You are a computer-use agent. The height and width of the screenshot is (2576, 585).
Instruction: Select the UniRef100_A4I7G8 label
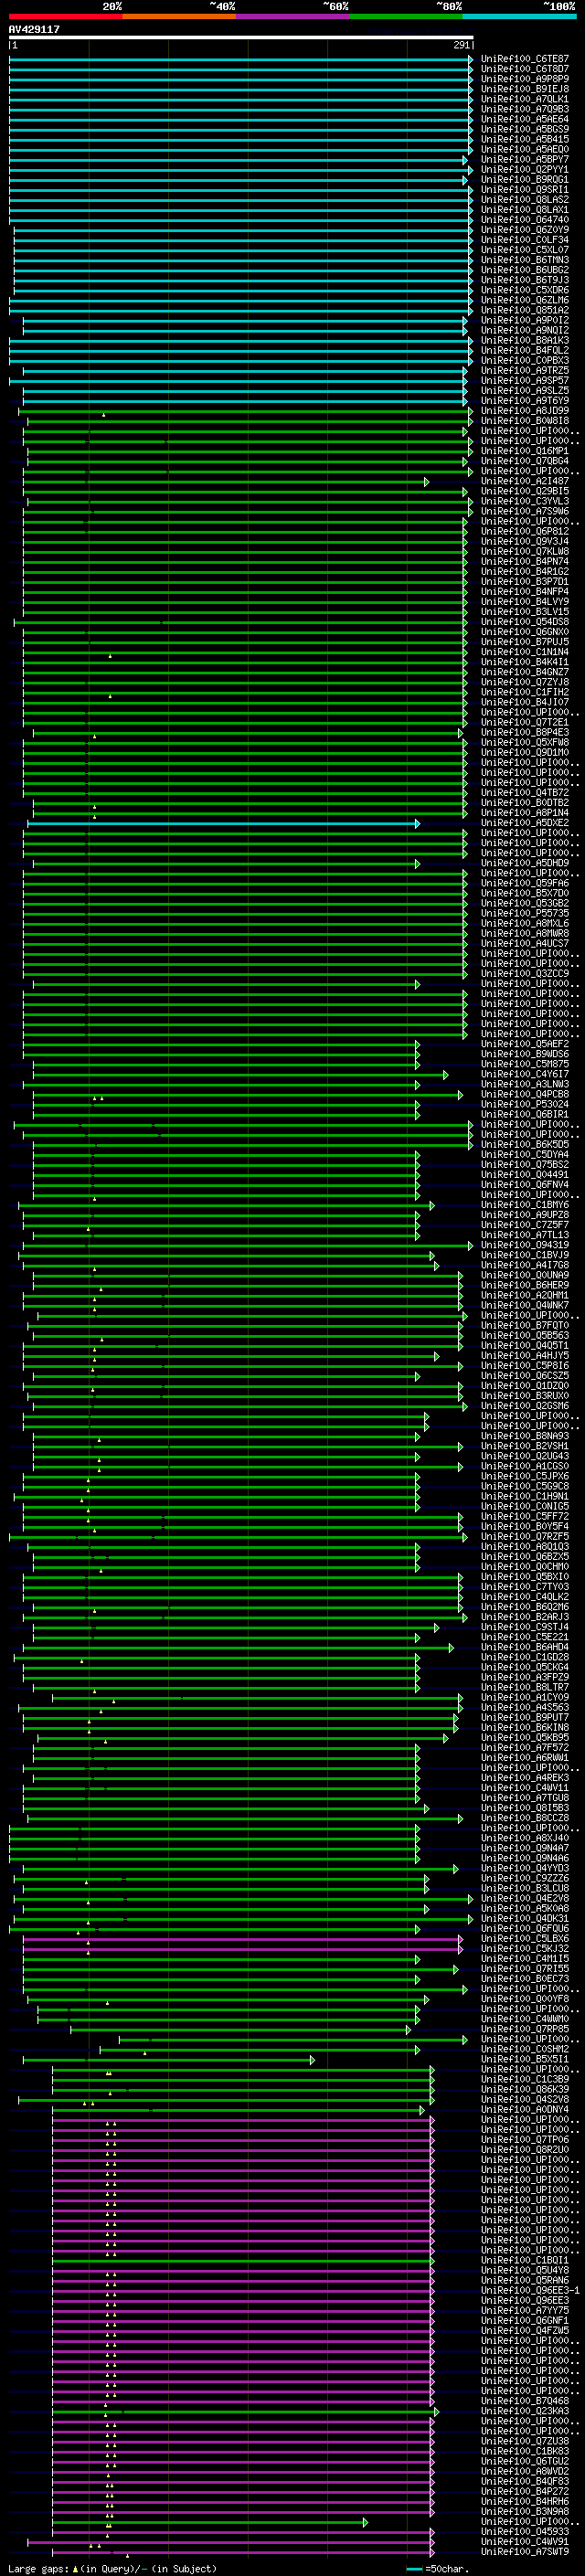coord(524,1265)
